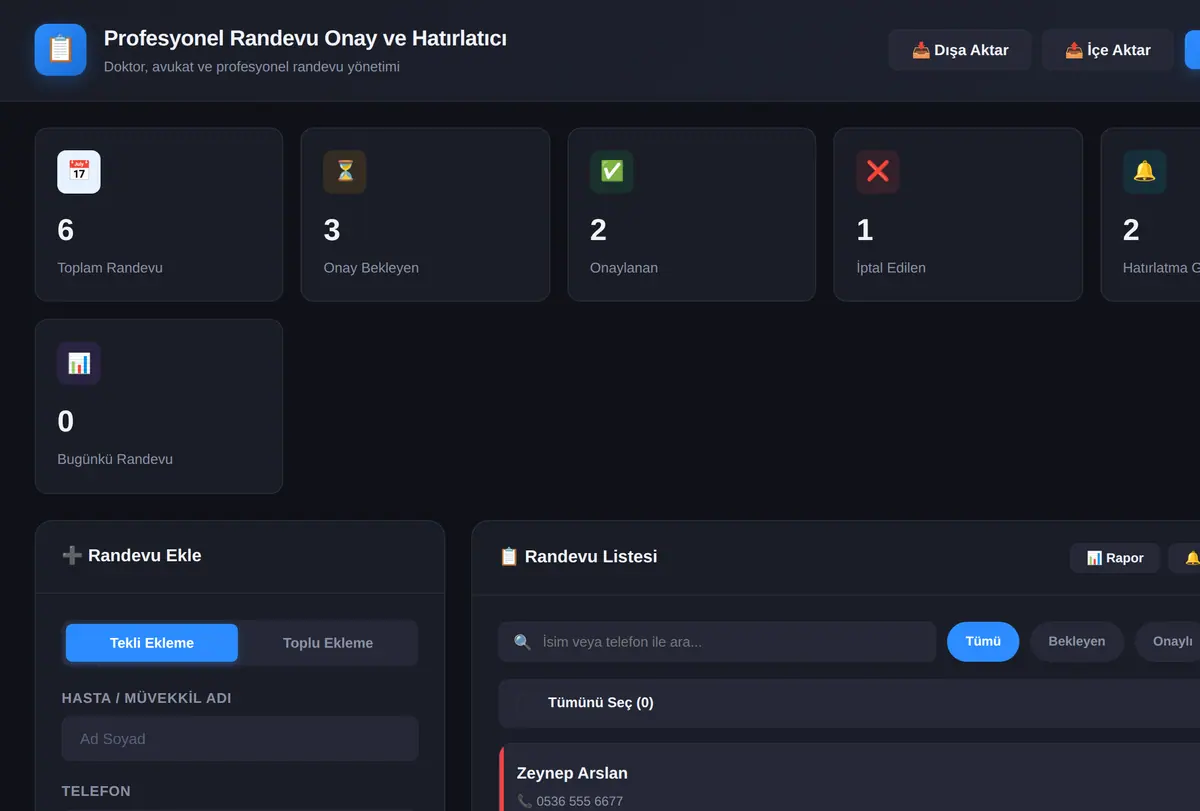The image size is (1200, 811).
Task: Click the Randevu Ekle heading
Action: [x=145, y=556]
